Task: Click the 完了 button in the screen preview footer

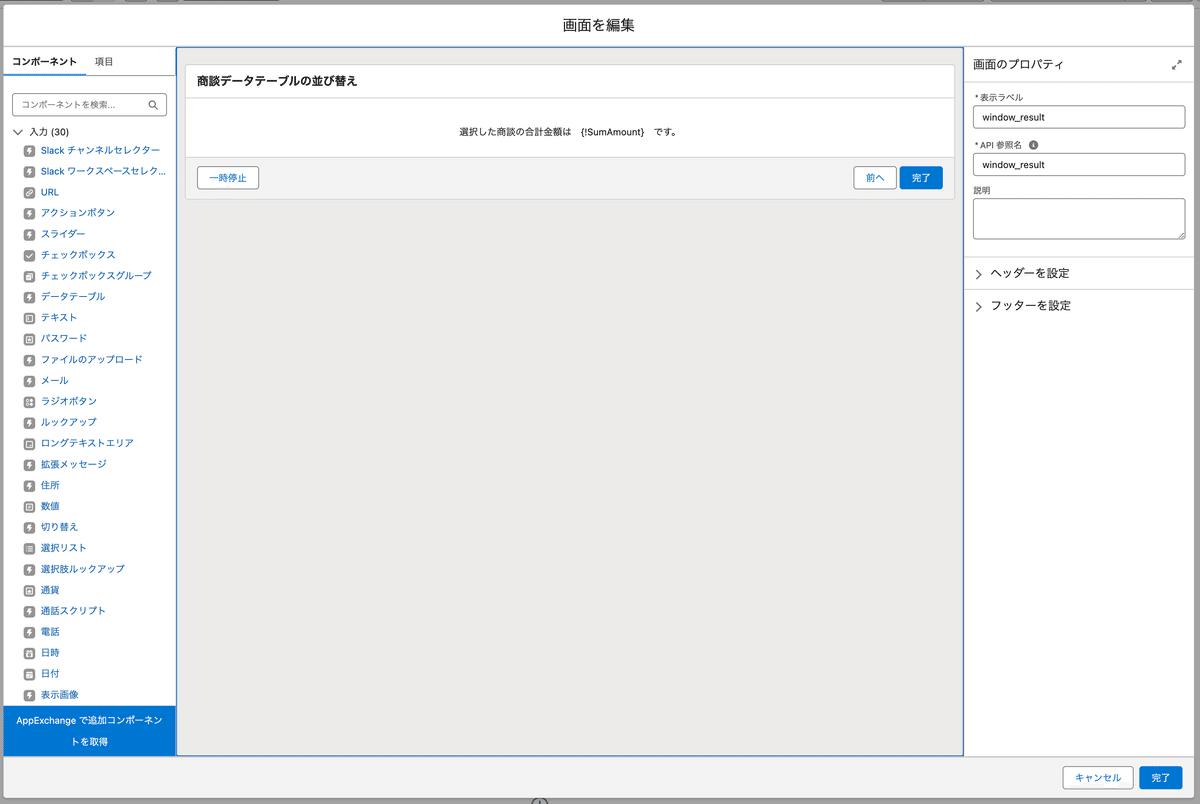Action: [921, 178]
